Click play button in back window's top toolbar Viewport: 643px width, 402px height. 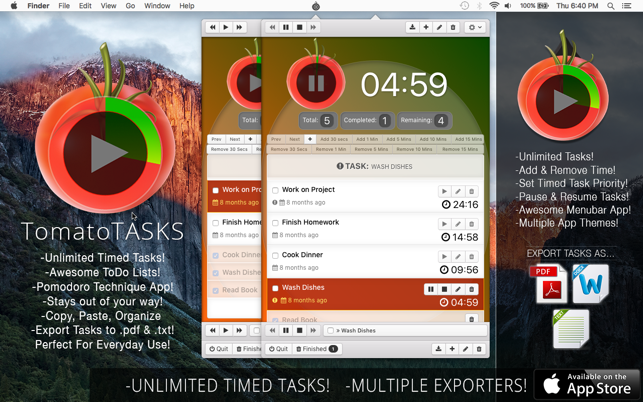[226, 27]
